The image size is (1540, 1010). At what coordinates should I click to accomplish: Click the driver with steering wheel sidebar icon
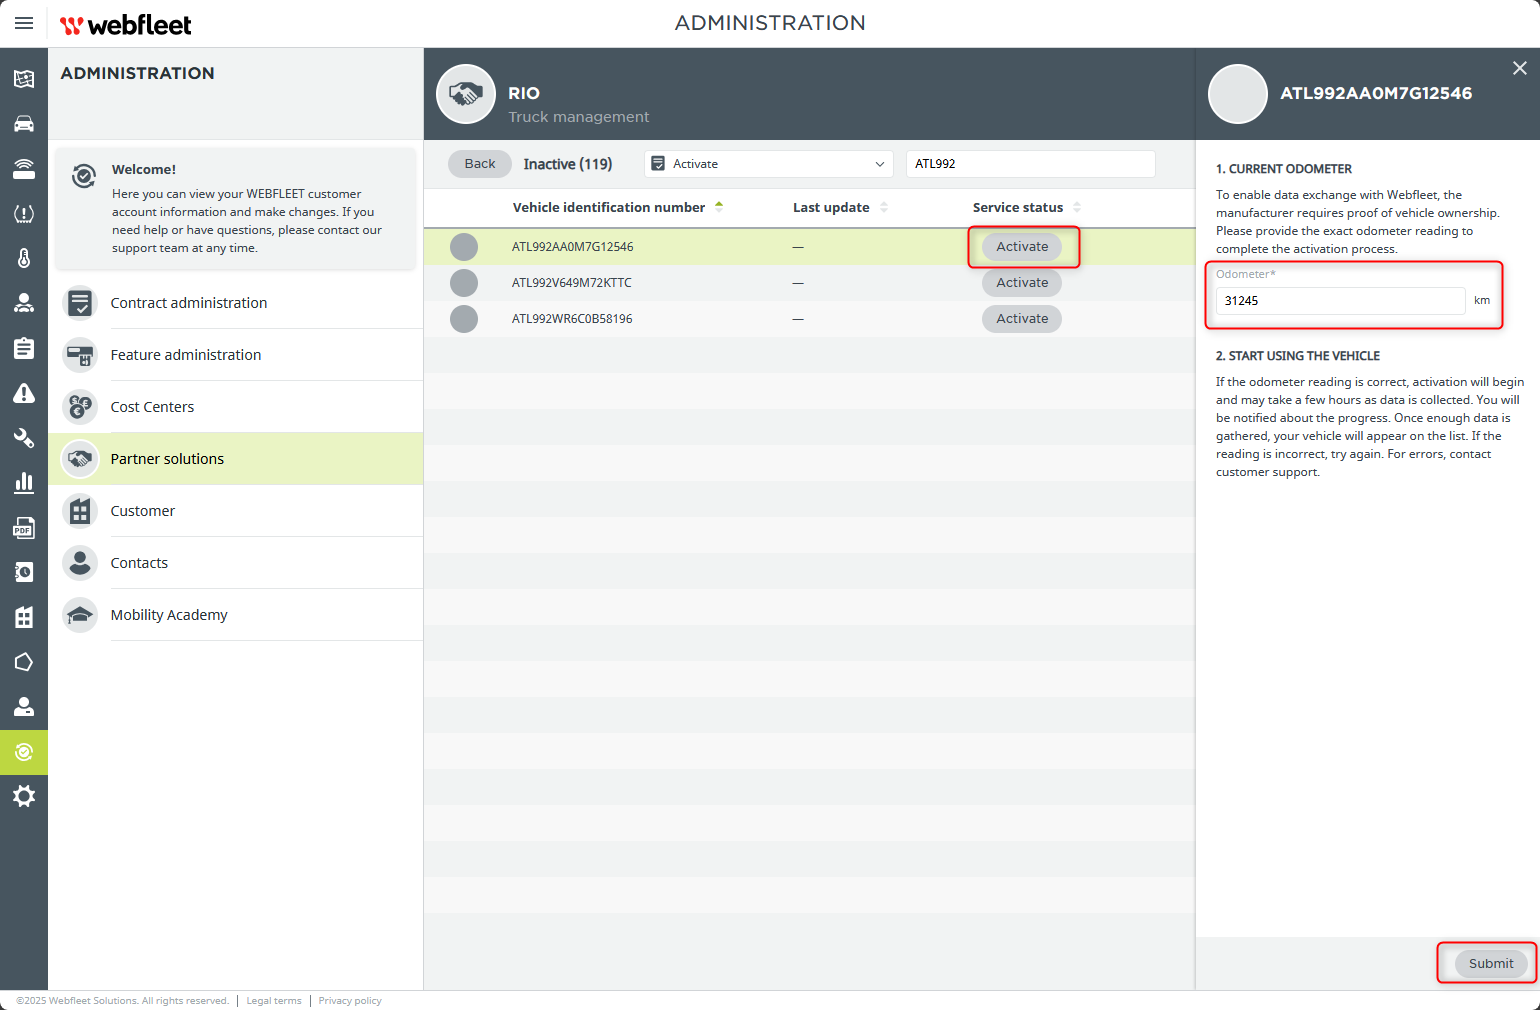(24, 303)
